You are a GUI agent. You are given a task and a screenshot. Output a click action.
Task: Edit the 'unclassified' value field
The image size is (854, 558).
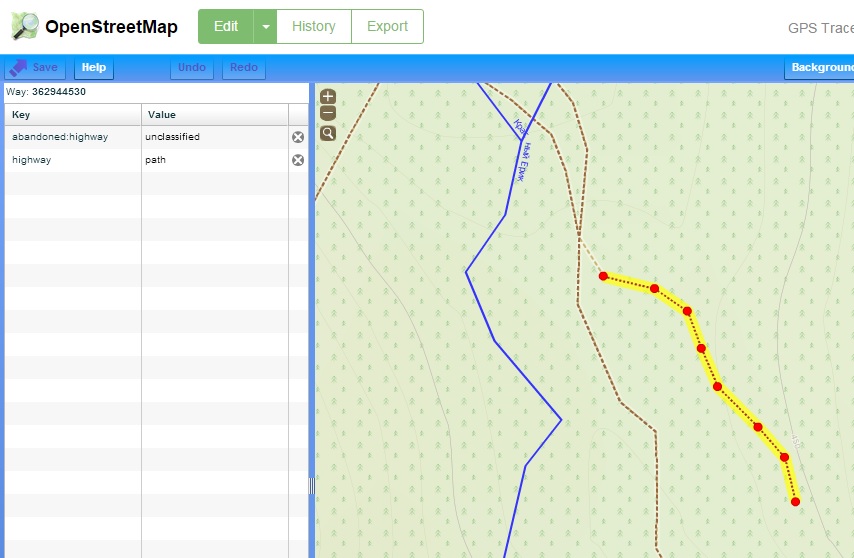[214, 137]
